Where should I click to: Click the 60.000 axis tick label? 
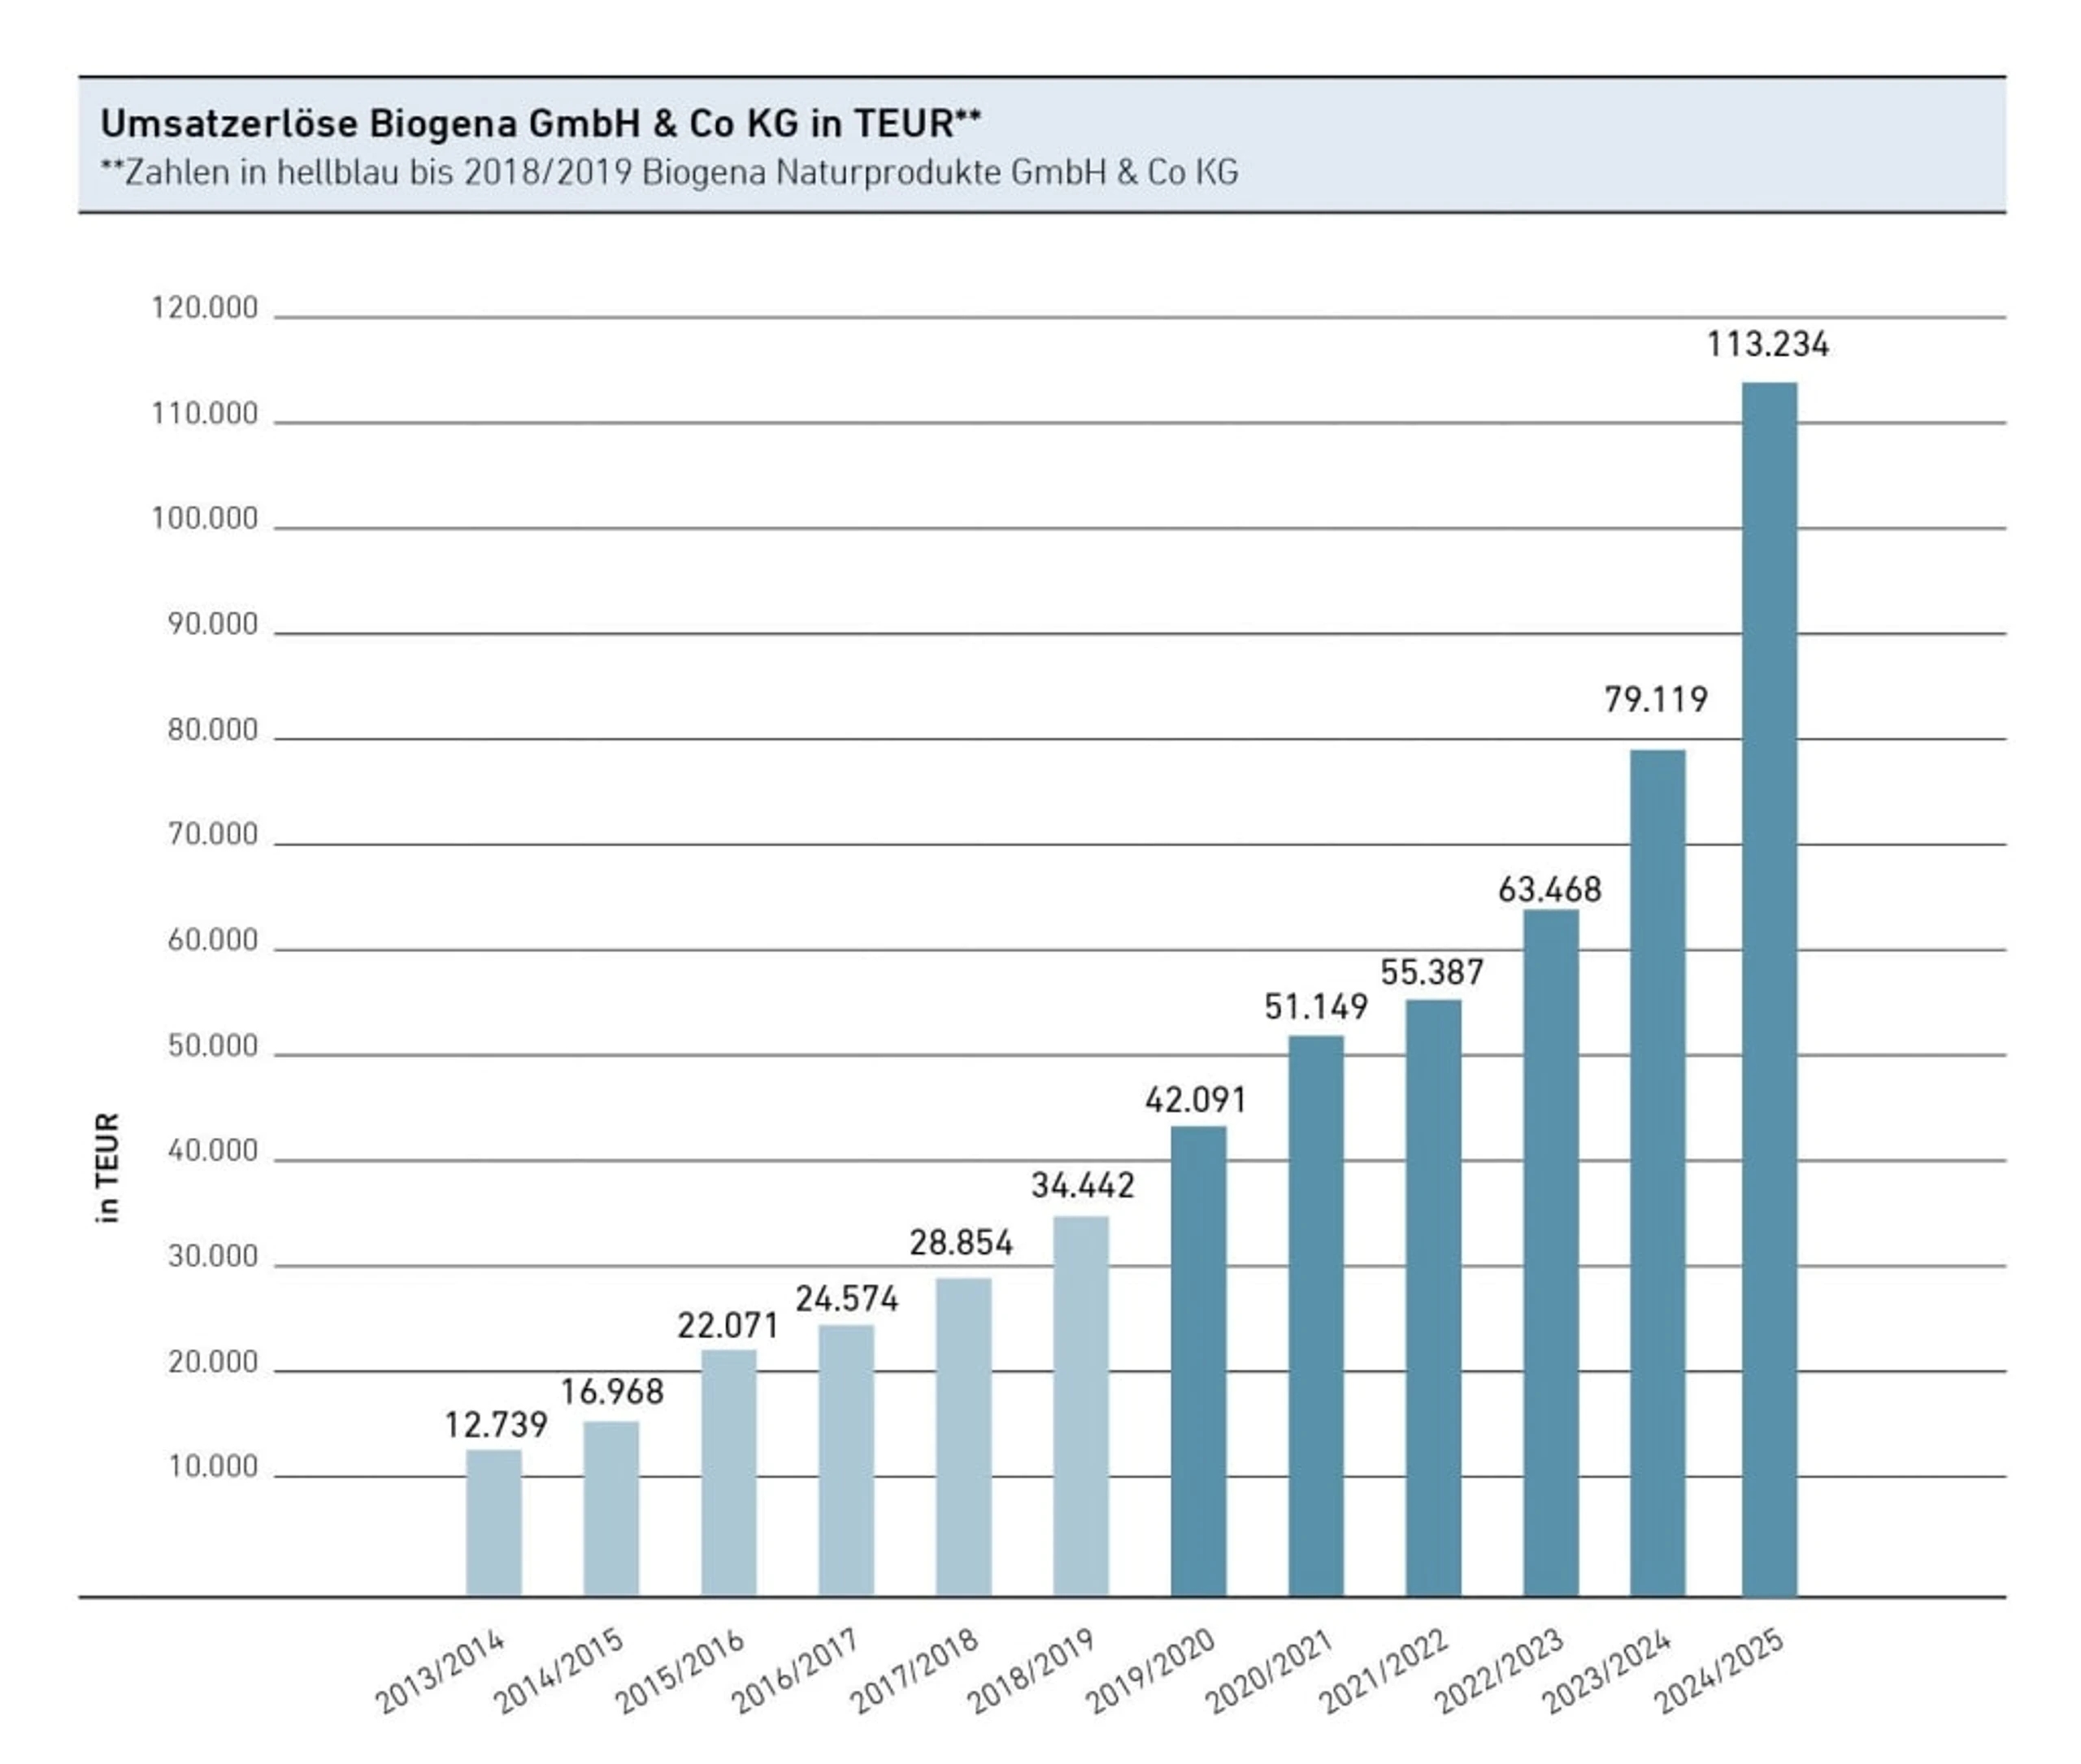[x=212, y=940]
